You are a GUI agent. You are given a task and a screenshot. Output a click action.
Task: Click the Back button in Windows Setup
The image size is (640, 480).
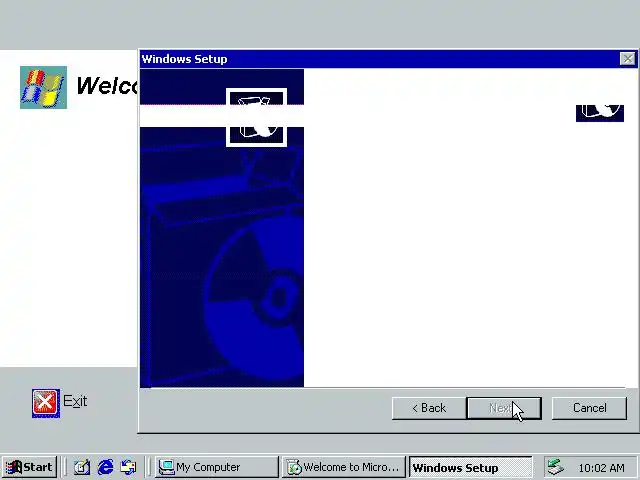[x=429, y=408]
